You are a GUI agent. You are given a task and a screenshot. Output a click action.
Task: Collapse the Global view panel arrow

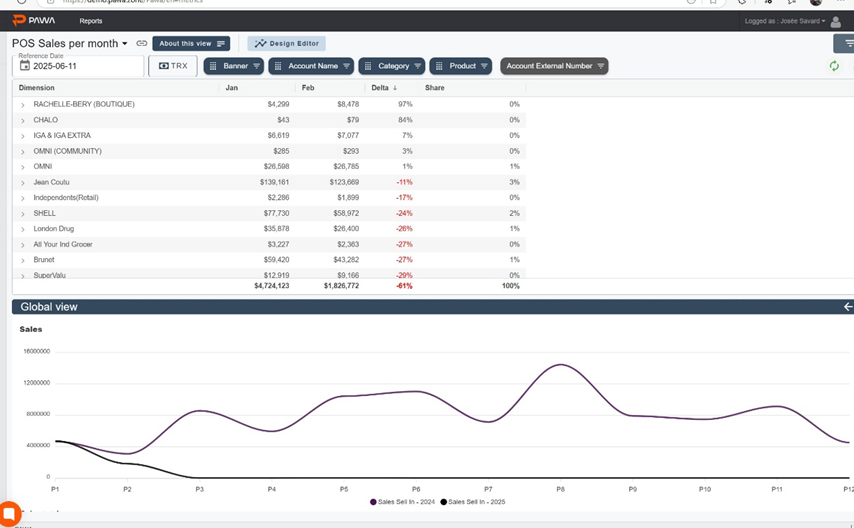point(847,307)
